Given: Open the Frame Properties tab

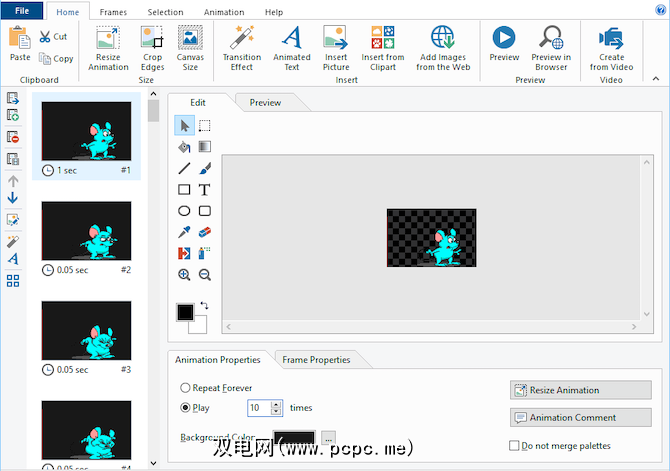Looking at the screenshot, I should (x=316, y=360).
